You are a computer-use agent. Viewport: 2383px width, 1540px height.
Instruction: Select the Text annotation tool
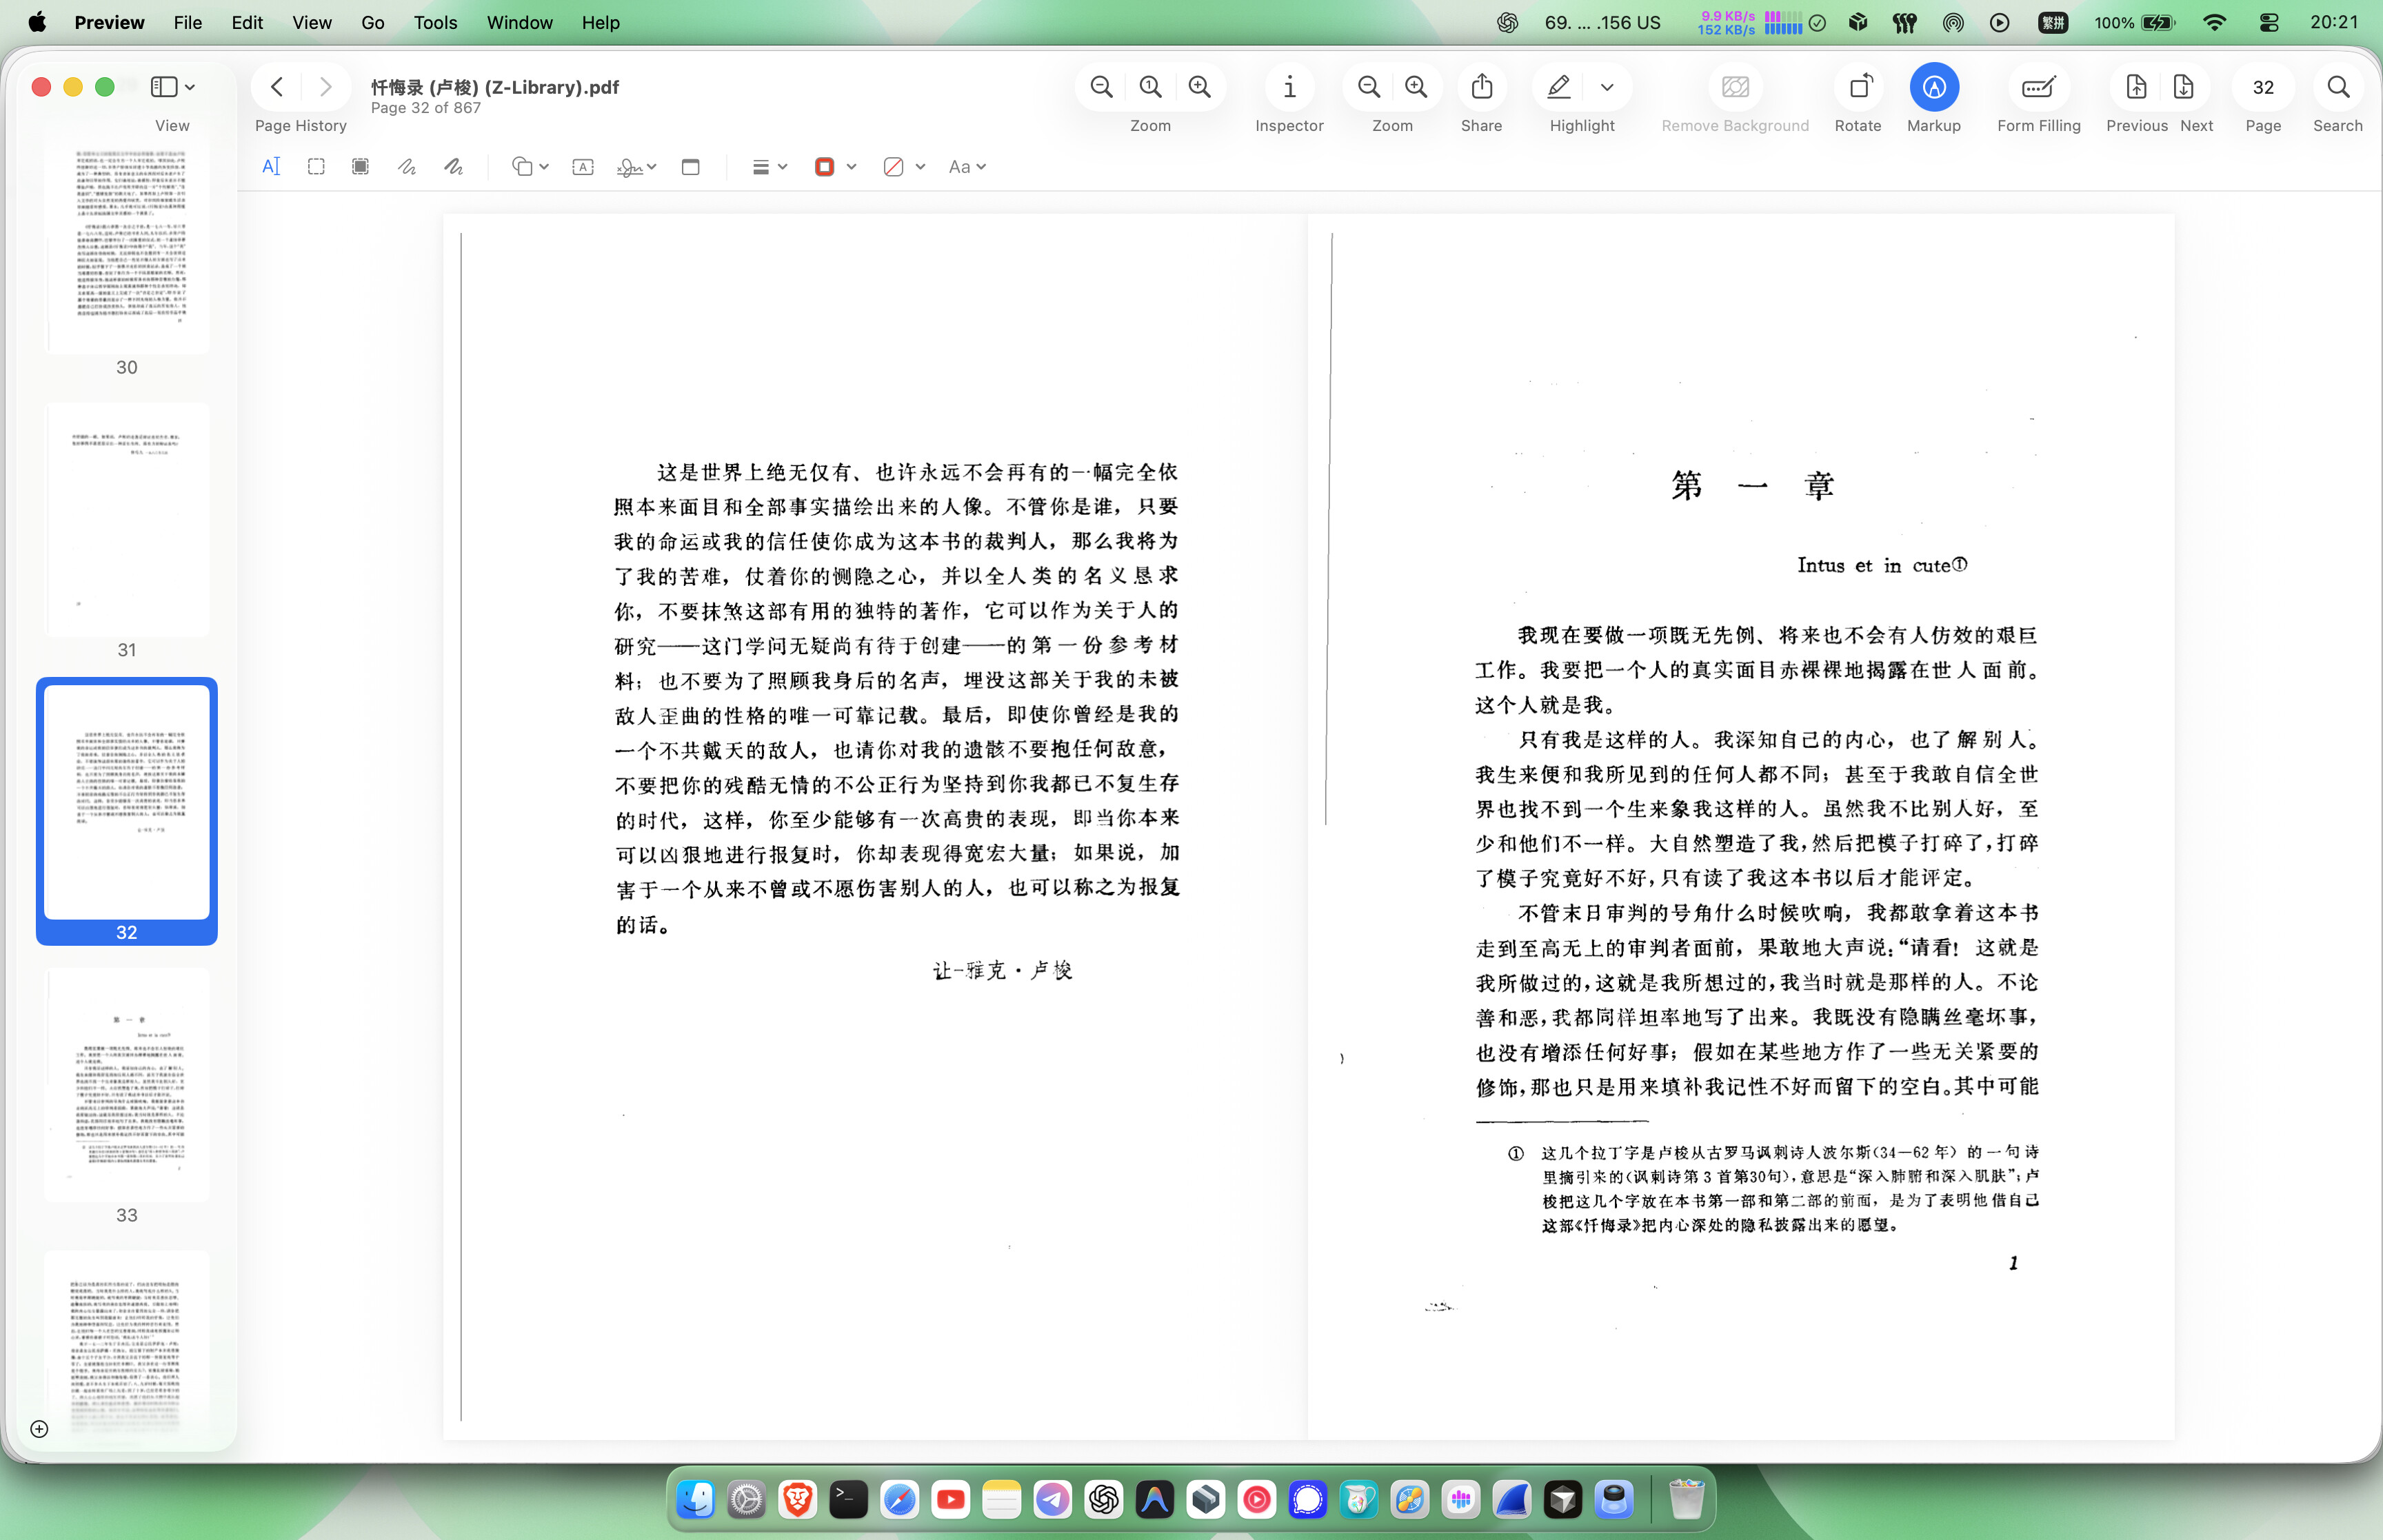click(271, 166)
